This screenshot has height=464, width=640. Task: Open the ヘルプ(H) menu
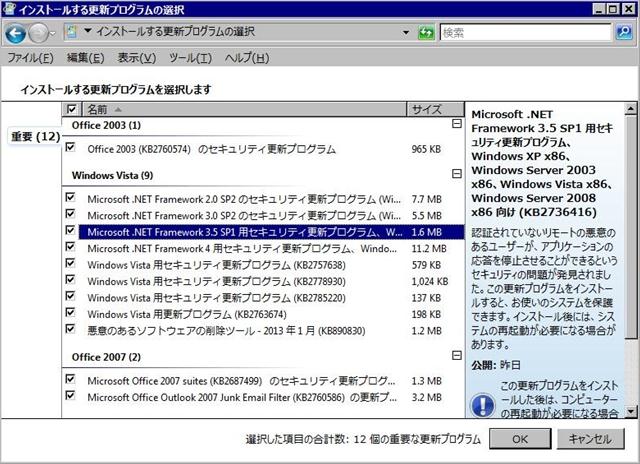(247, 58)
